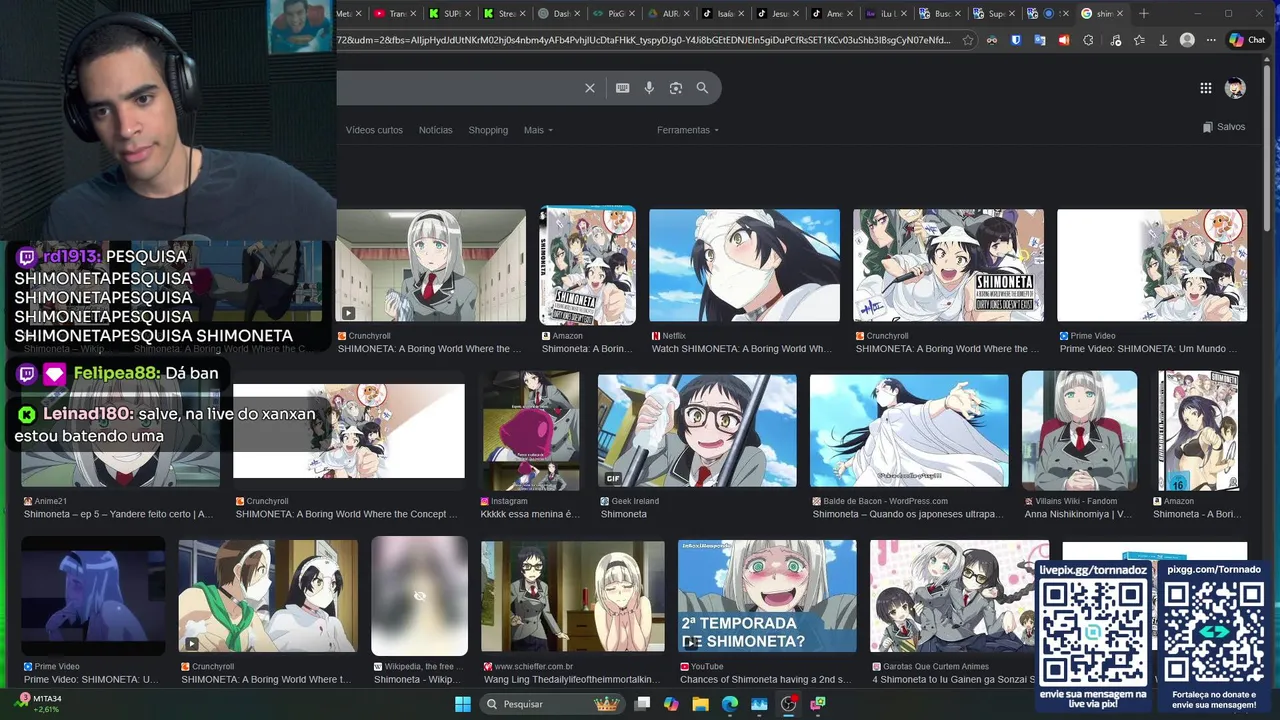
Task: Switch to the PixGG browser tab
Action: tap(612, 13)
